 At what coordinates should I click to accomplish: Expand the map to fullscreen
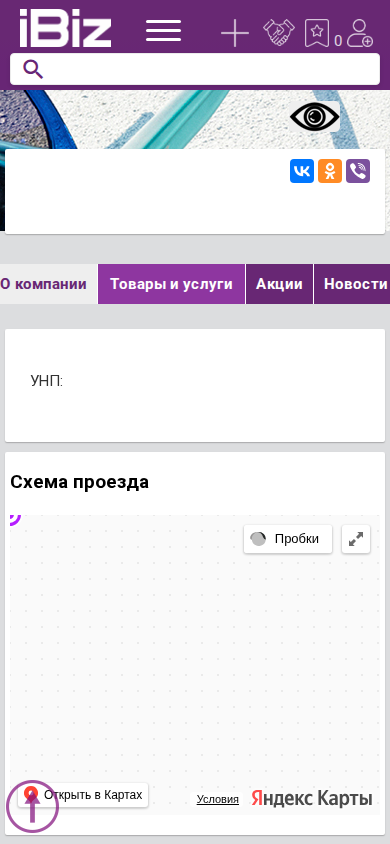tap(356, 539)
